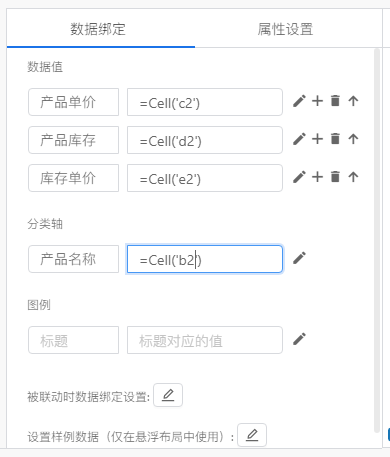Click the plus icon beside 库存单价 row
This screenshot has height=457, width=390.
click(317, 177)
